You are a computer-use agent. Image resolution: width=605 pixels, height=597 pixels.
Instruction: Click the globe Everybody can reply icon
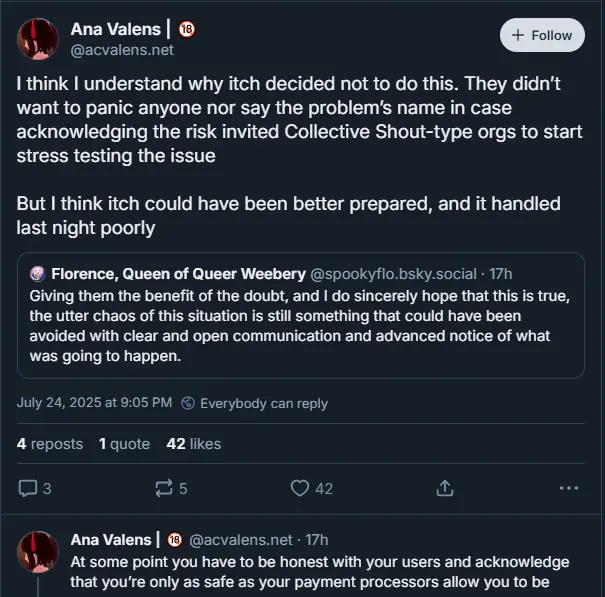point(189,403)
